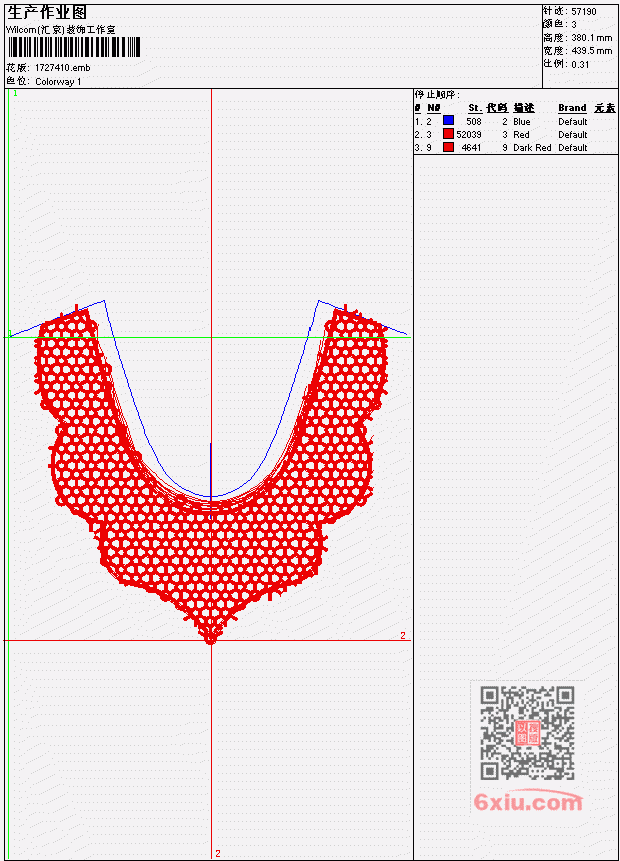Screen dimensions: 620x861
Task: Click 'Default' brand in the Dark Red row
Action: coord(573,148)
